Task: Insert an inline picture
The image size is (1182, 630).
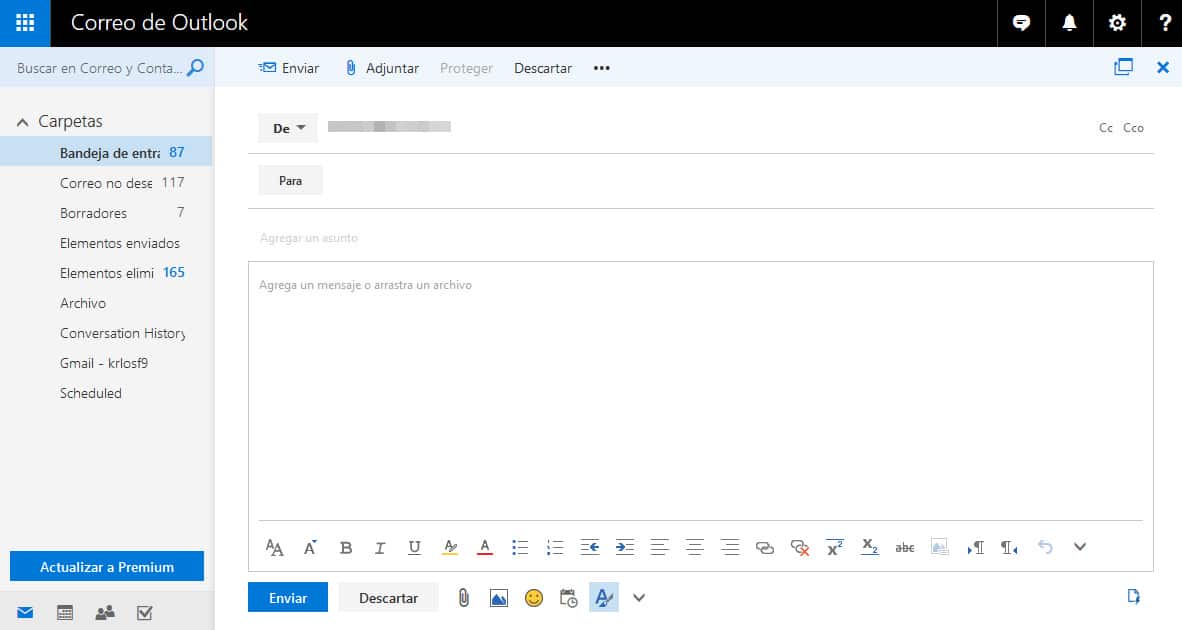Action: click(x=498, y=598)
